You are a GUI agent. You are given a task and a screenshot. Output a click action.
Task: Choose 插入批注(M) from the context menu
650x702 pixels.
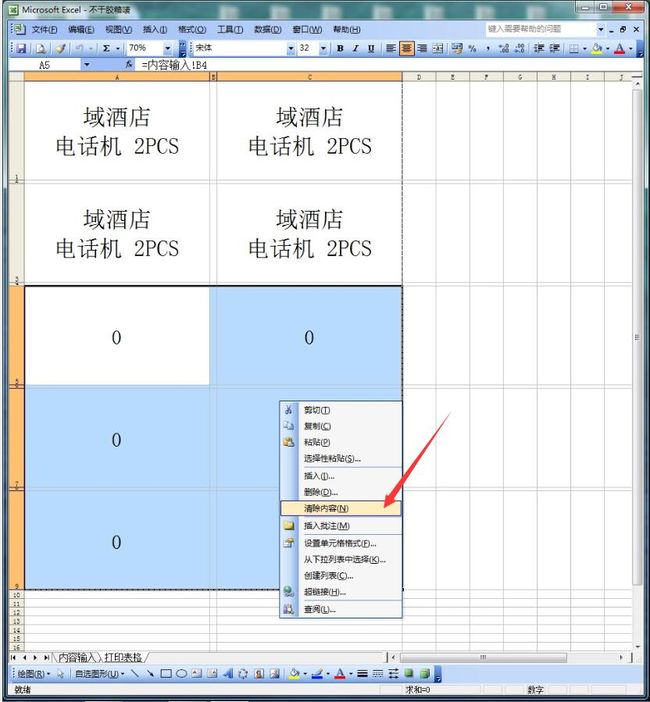pos(341,526)
